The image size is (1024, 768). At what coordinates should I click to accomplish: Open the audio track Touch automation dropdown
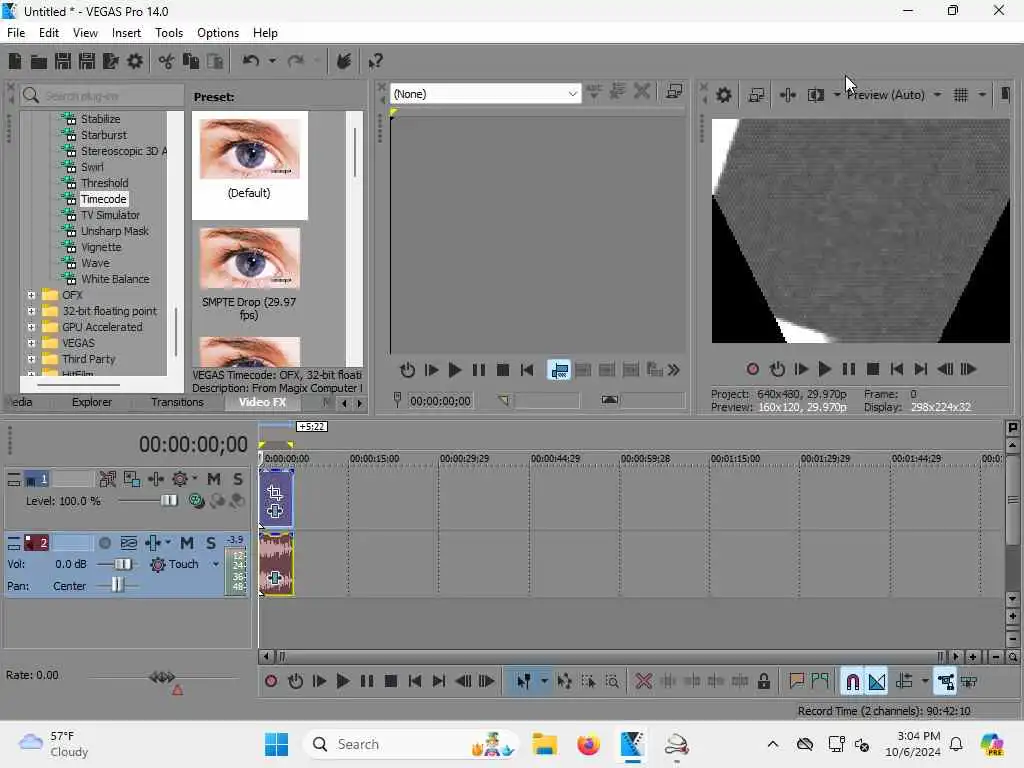tap(216, 564)
